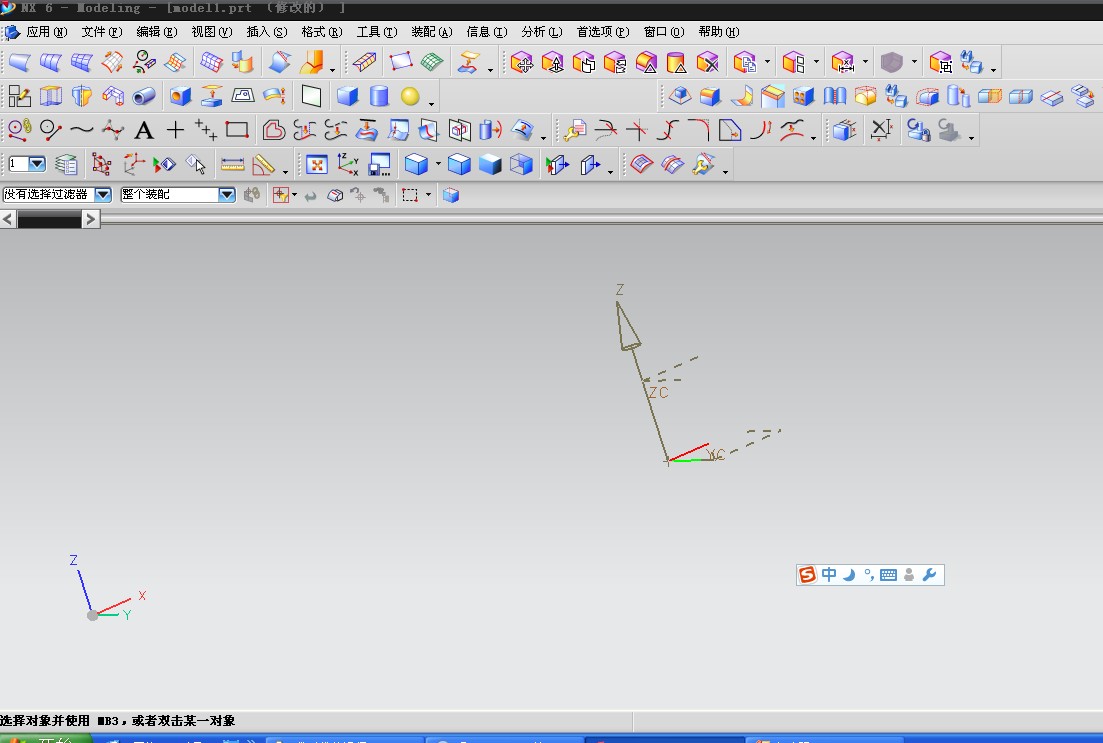
Task: Choose the Heart-shaped offset curve icon
Action: coord(274,130)
